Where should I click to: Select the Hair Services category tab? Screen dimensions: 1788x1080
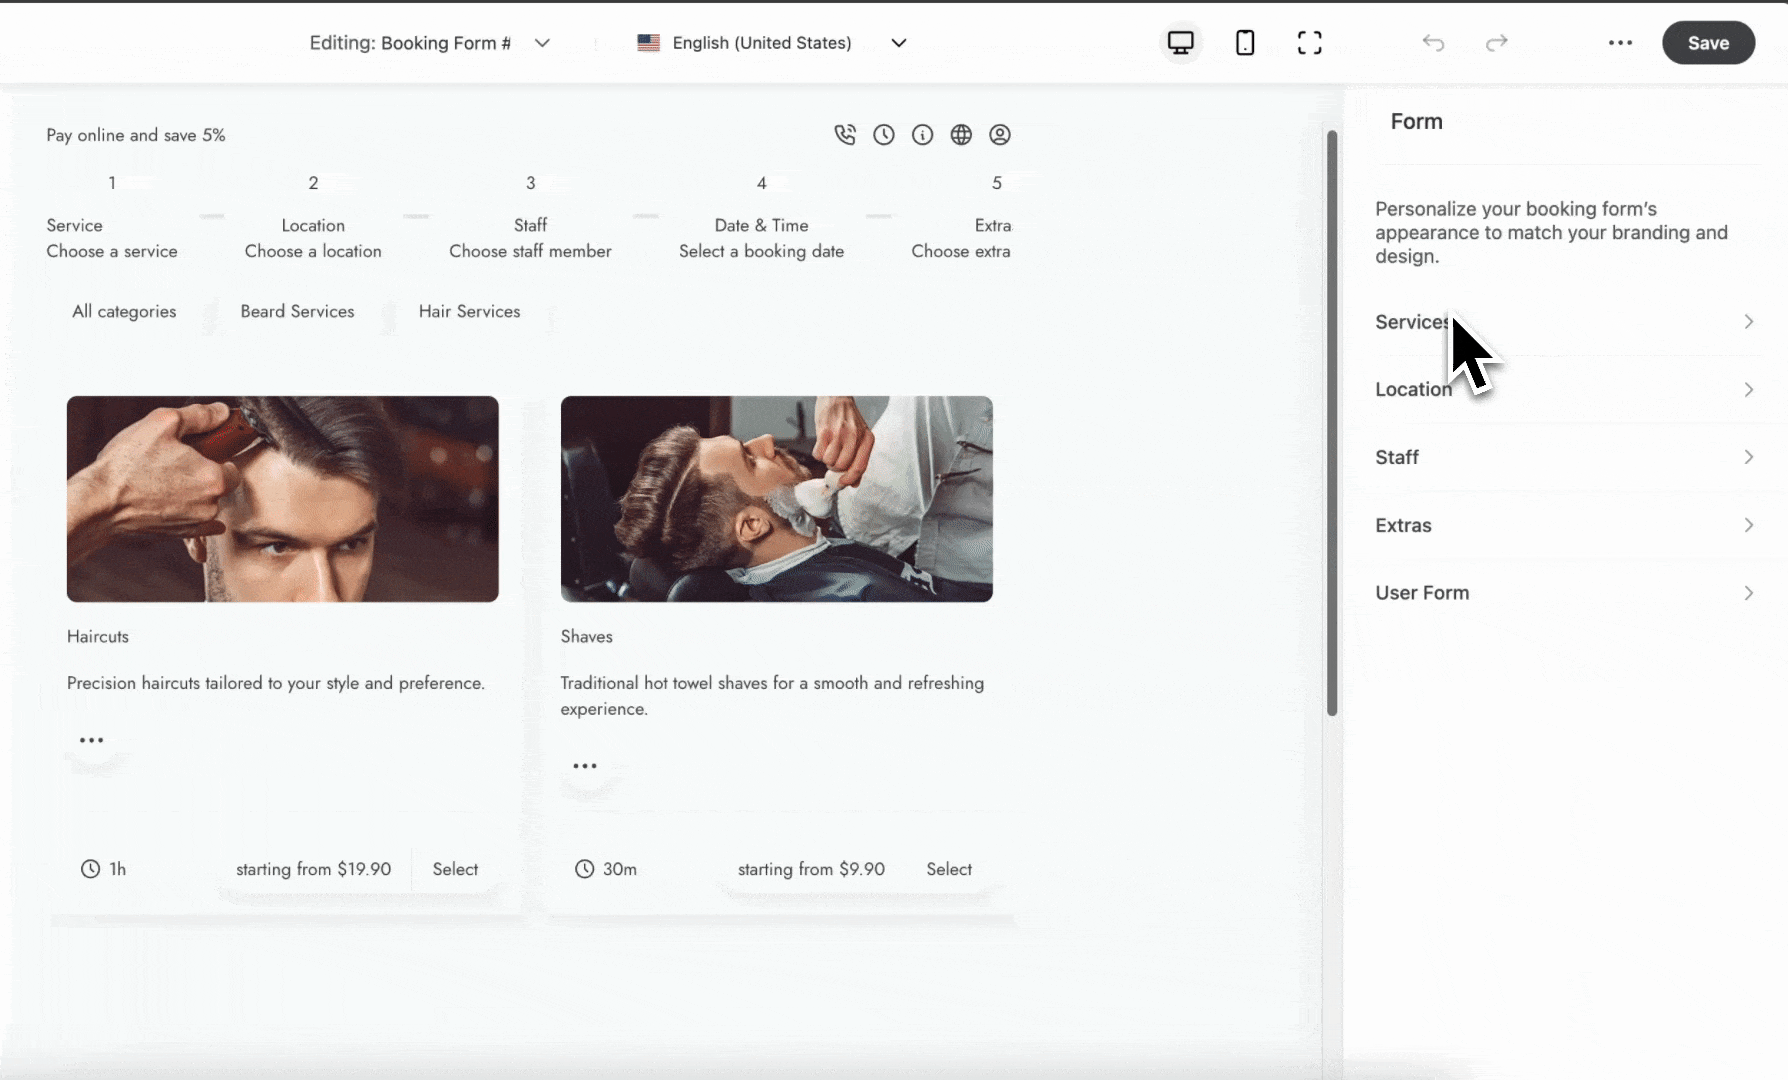(x=469, y=312)
